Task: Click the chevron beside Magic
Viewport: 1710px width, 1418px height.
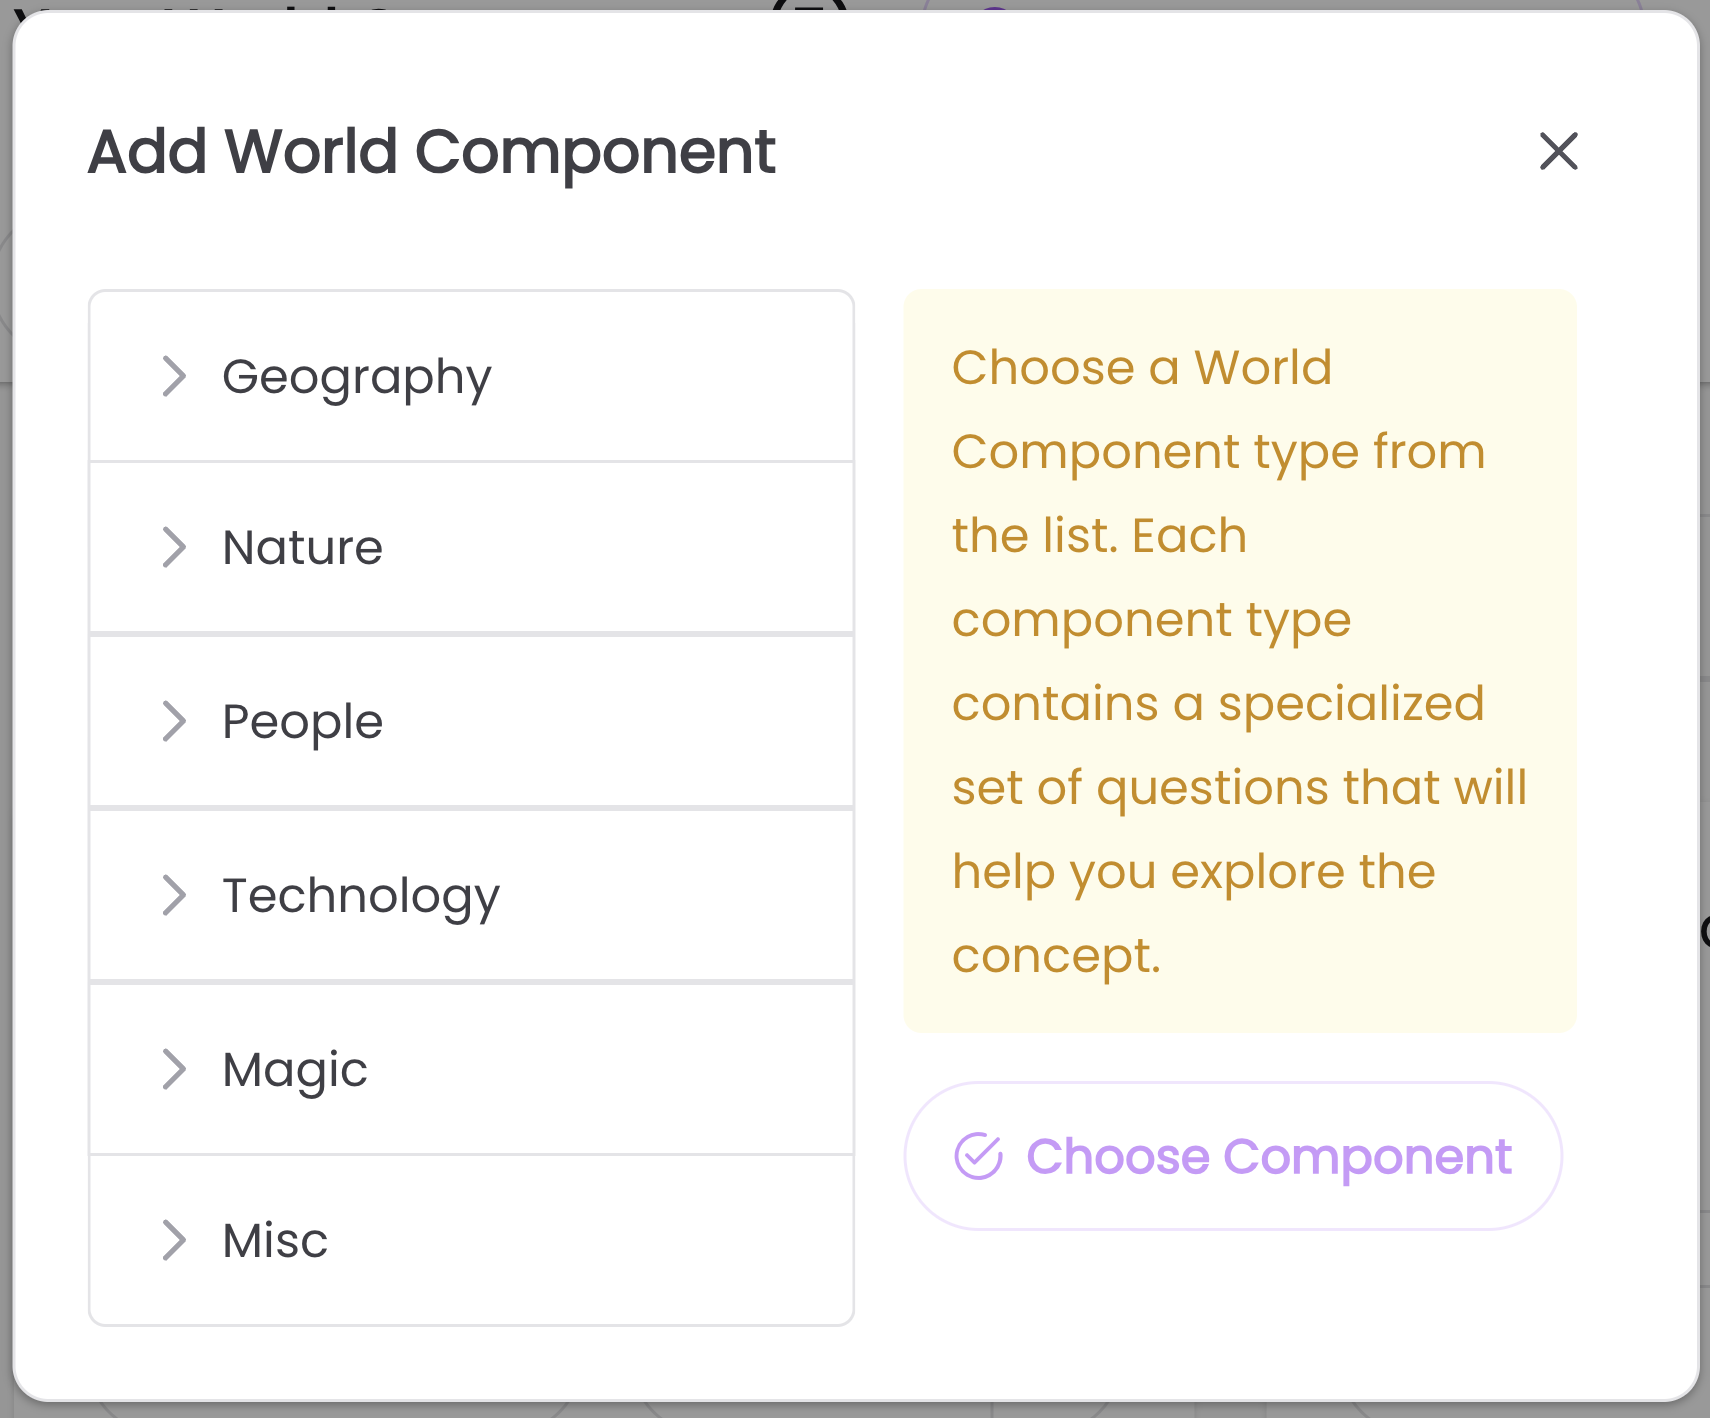Action: pos(174,1070)
